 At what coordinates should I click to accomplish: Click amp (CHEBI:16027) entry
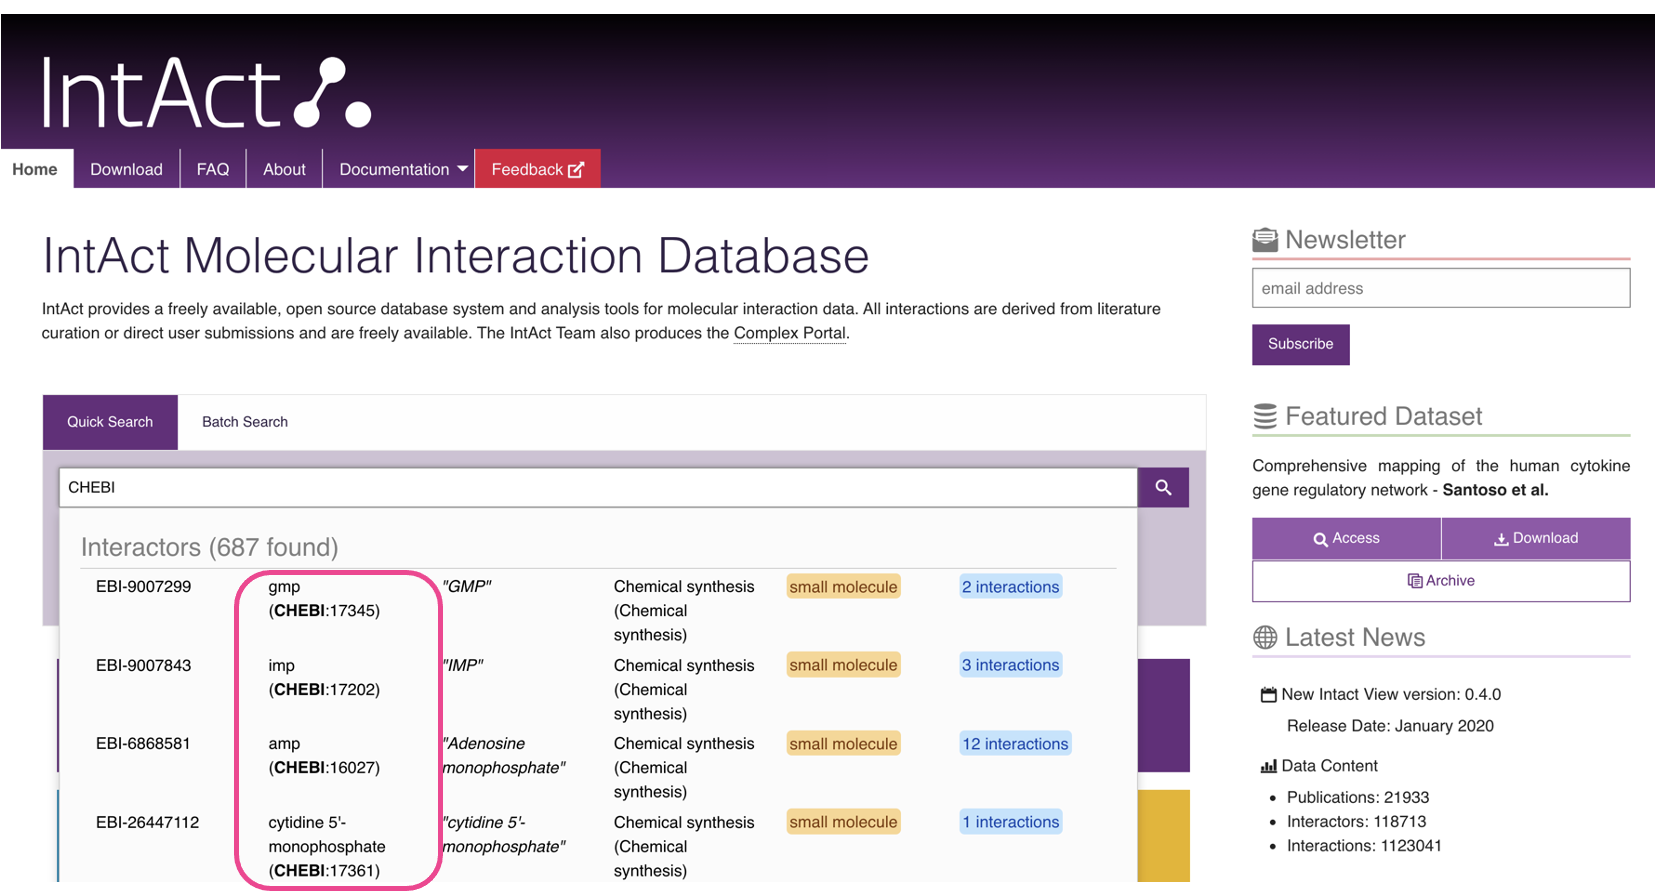tap(324, 755)
